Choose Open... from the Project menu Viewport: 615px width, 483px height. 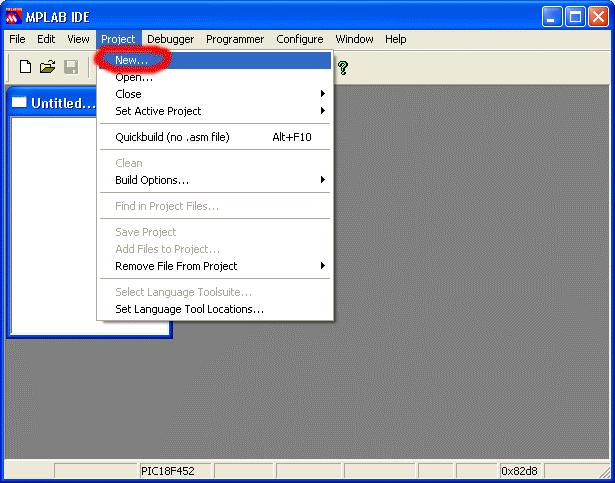(215, 77)
